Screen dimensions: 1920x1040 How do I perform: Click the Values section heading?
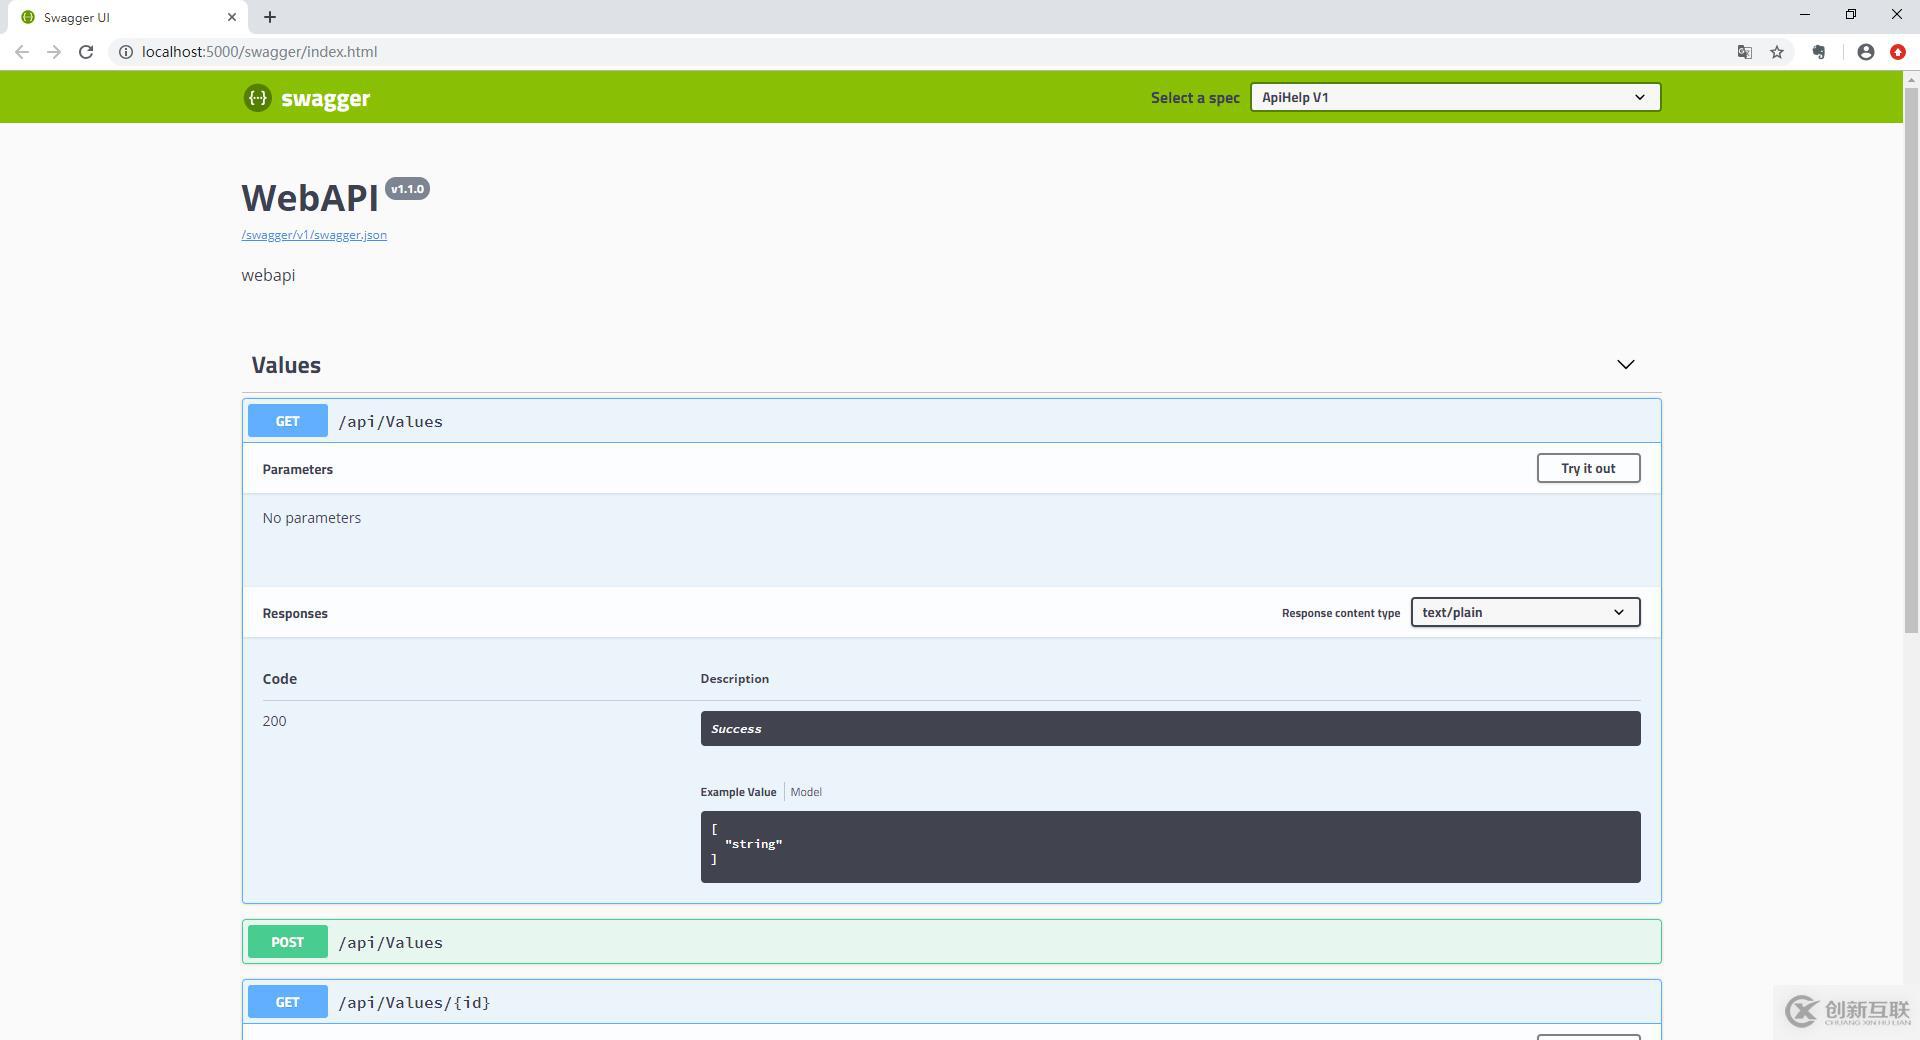(286, 365)
